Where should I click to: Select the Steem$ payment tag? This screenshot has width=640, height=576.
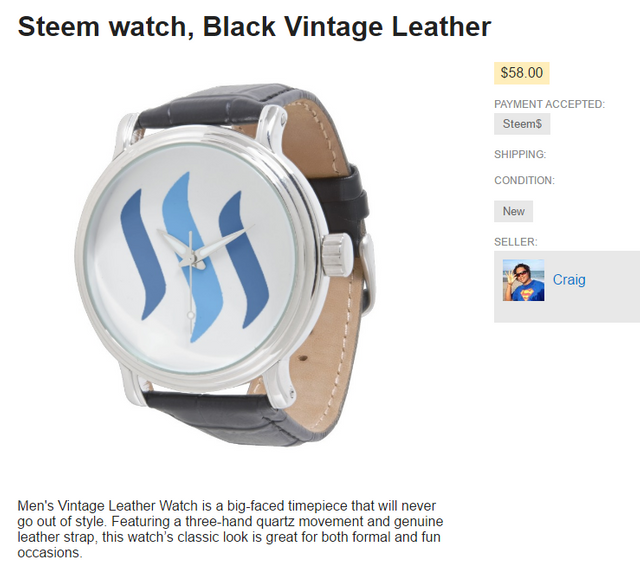point(522,124)
